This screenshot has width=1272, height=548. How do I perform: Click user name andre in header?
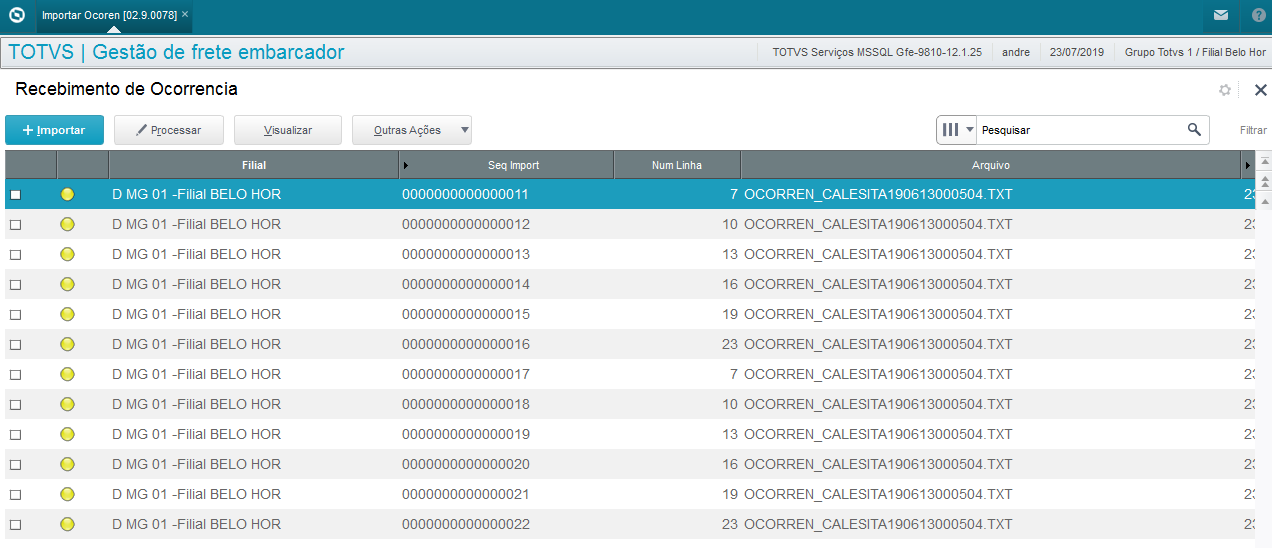pos(1016,52)
